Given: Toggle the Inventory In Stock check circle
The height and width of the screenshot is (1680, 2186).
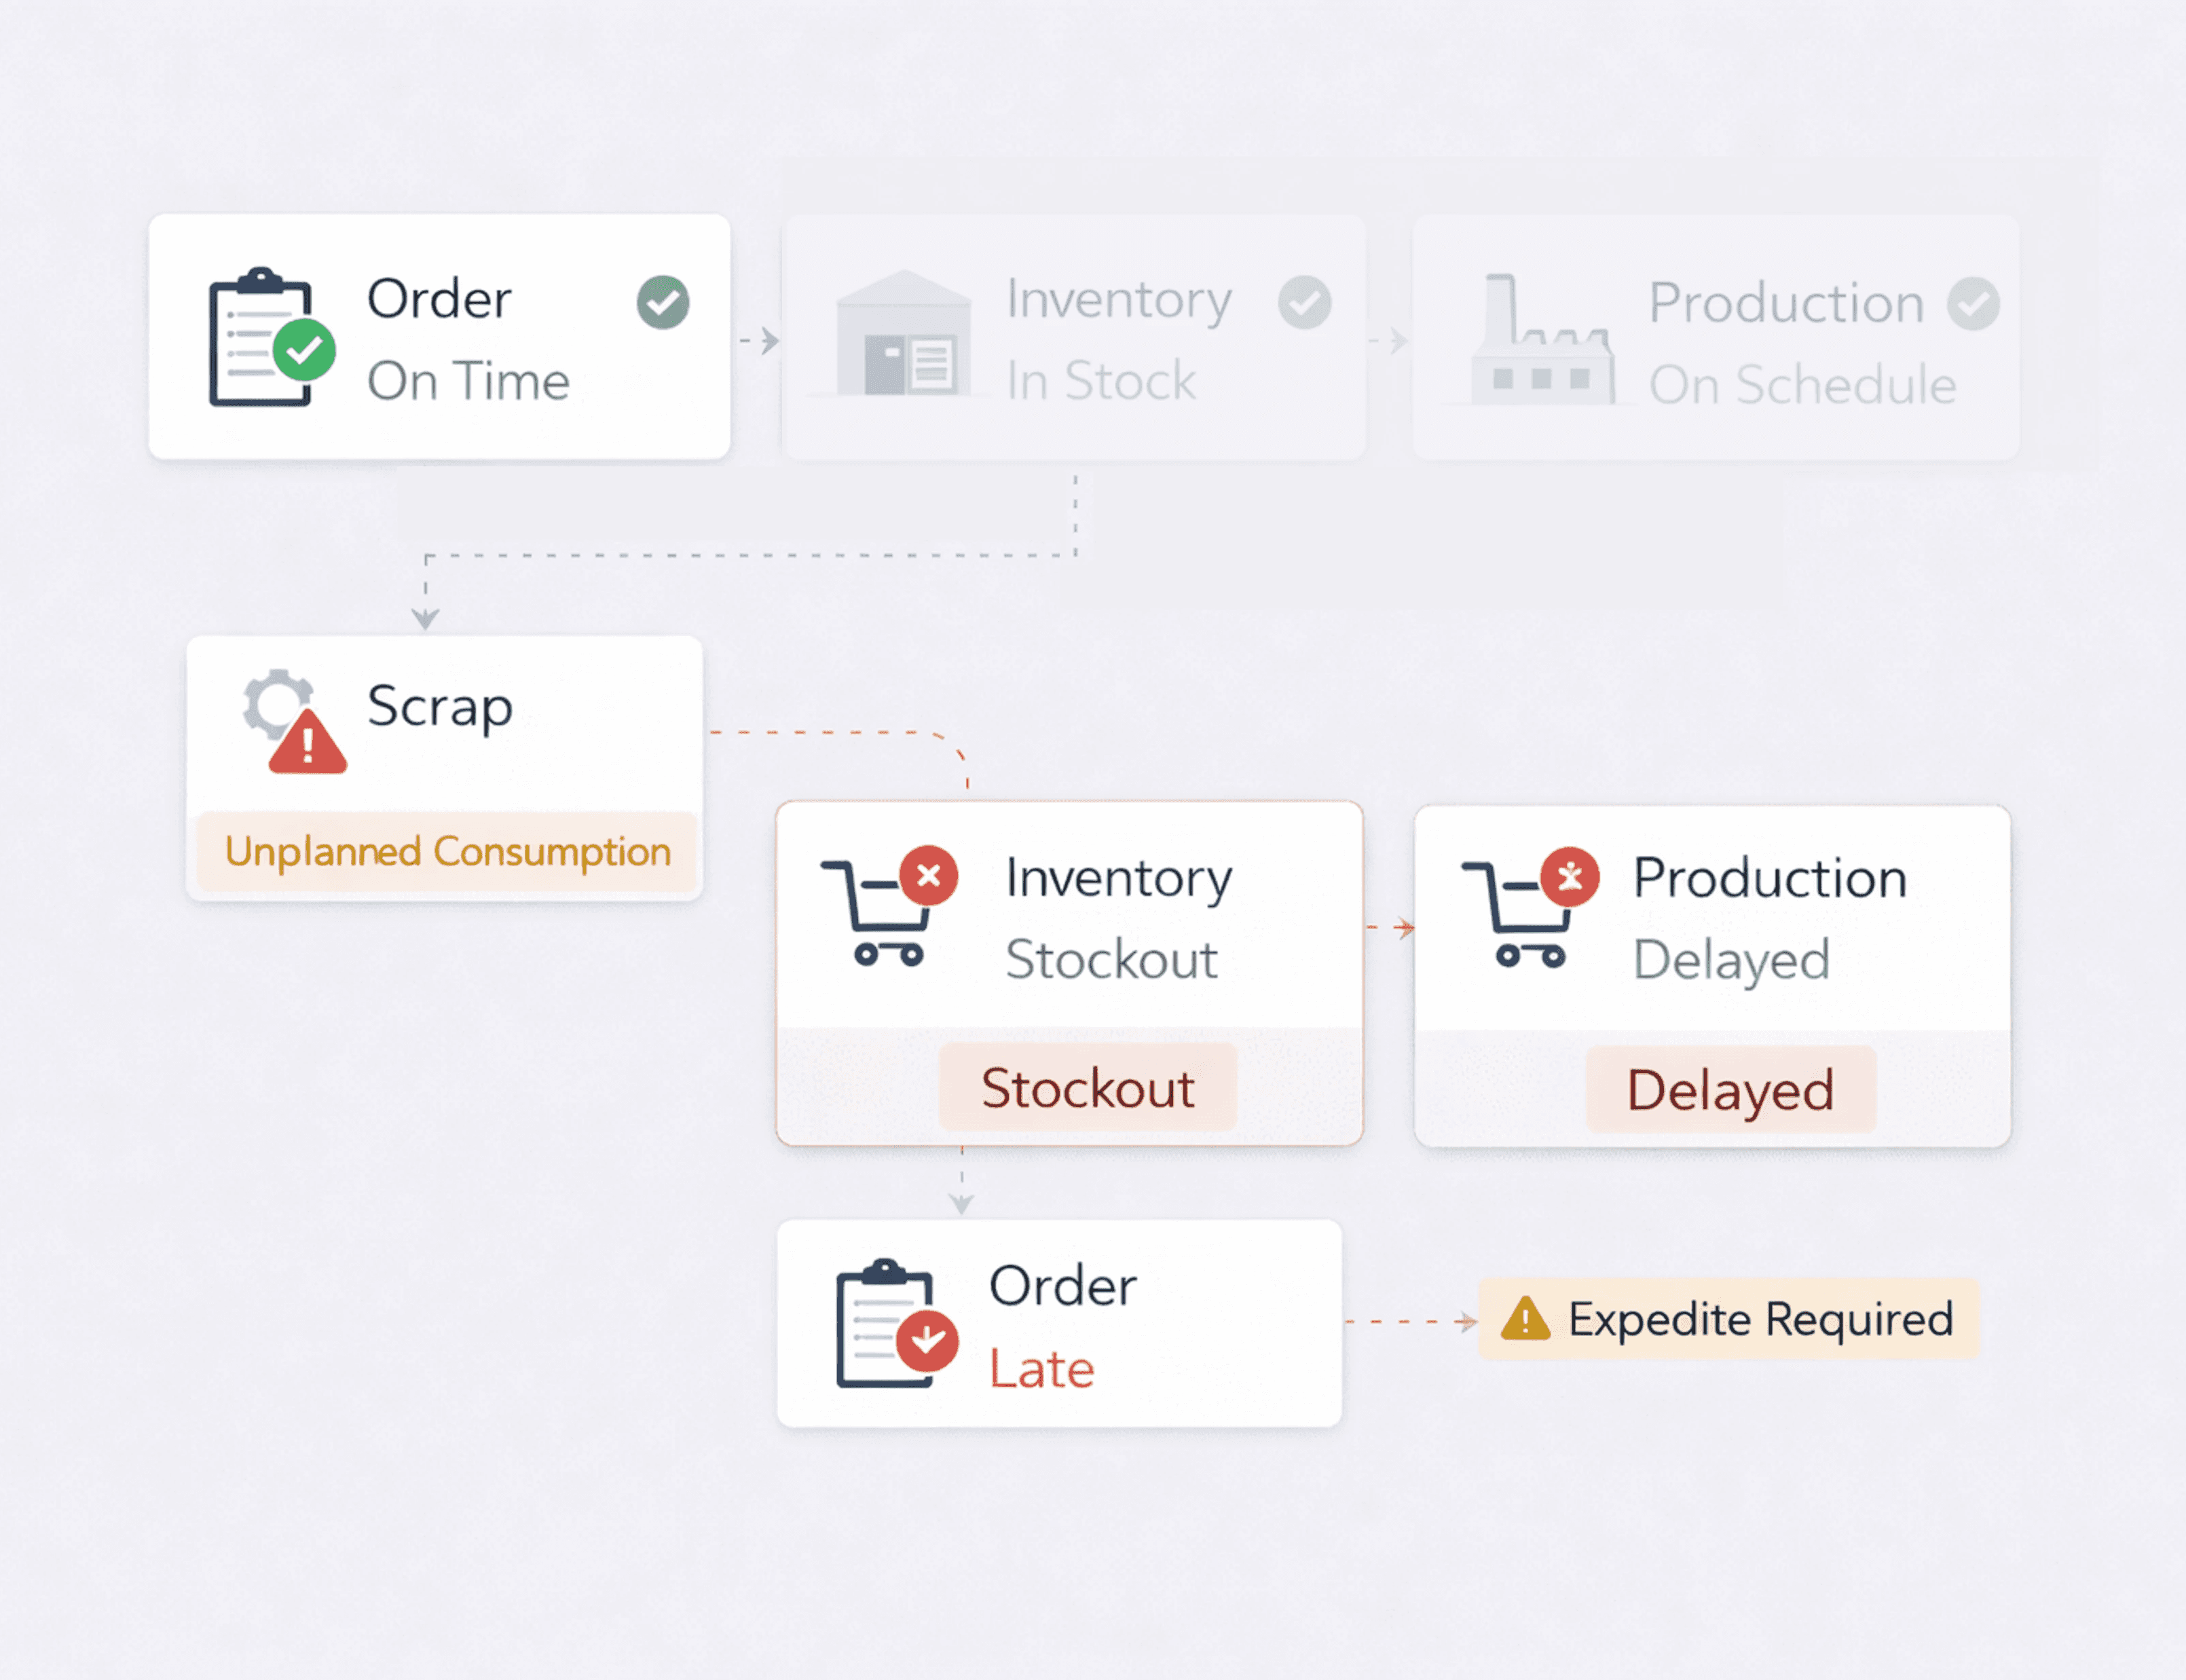Looking at the screenshot, I should (x=1304, y=302).
